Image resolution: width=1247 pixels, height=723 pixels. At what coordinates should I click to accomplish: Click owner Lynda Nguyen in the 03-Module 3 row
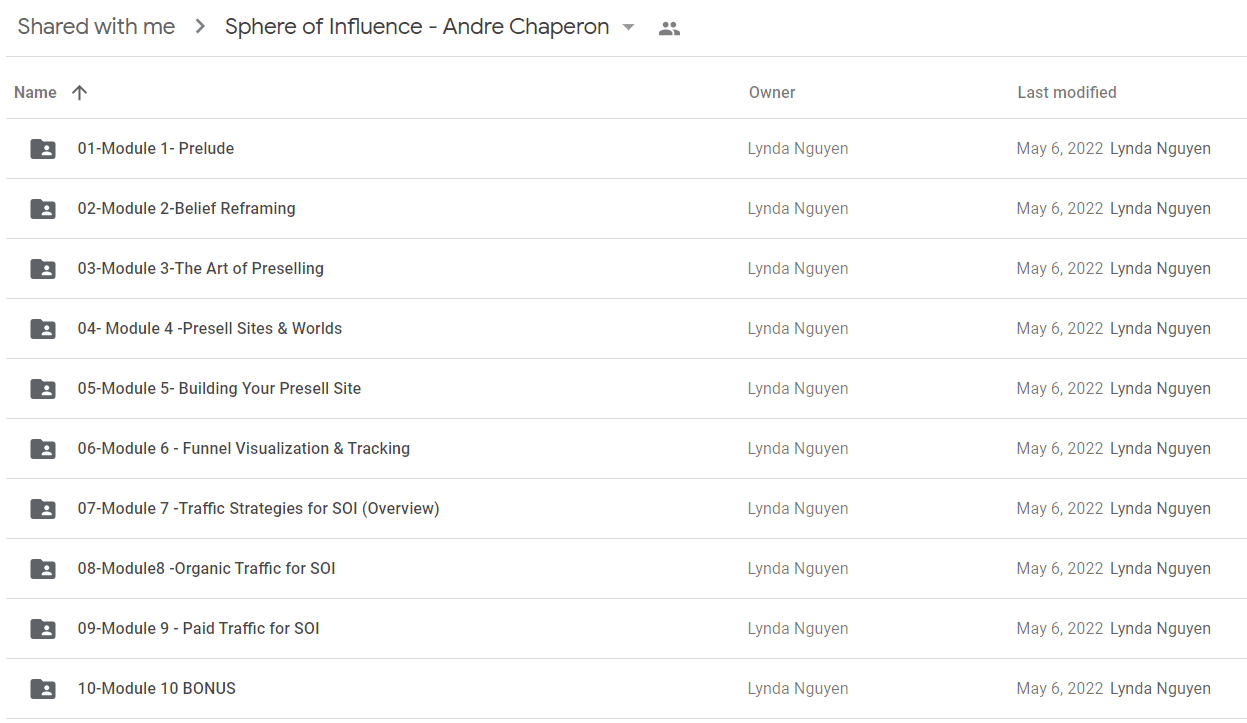[x=798, y=268]
